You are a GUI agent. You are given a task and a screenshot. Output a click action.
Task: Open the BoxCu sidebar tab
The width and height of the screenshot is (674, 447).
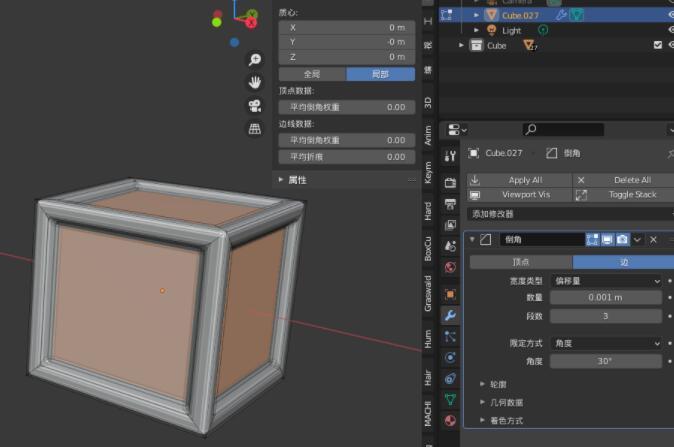428,248
